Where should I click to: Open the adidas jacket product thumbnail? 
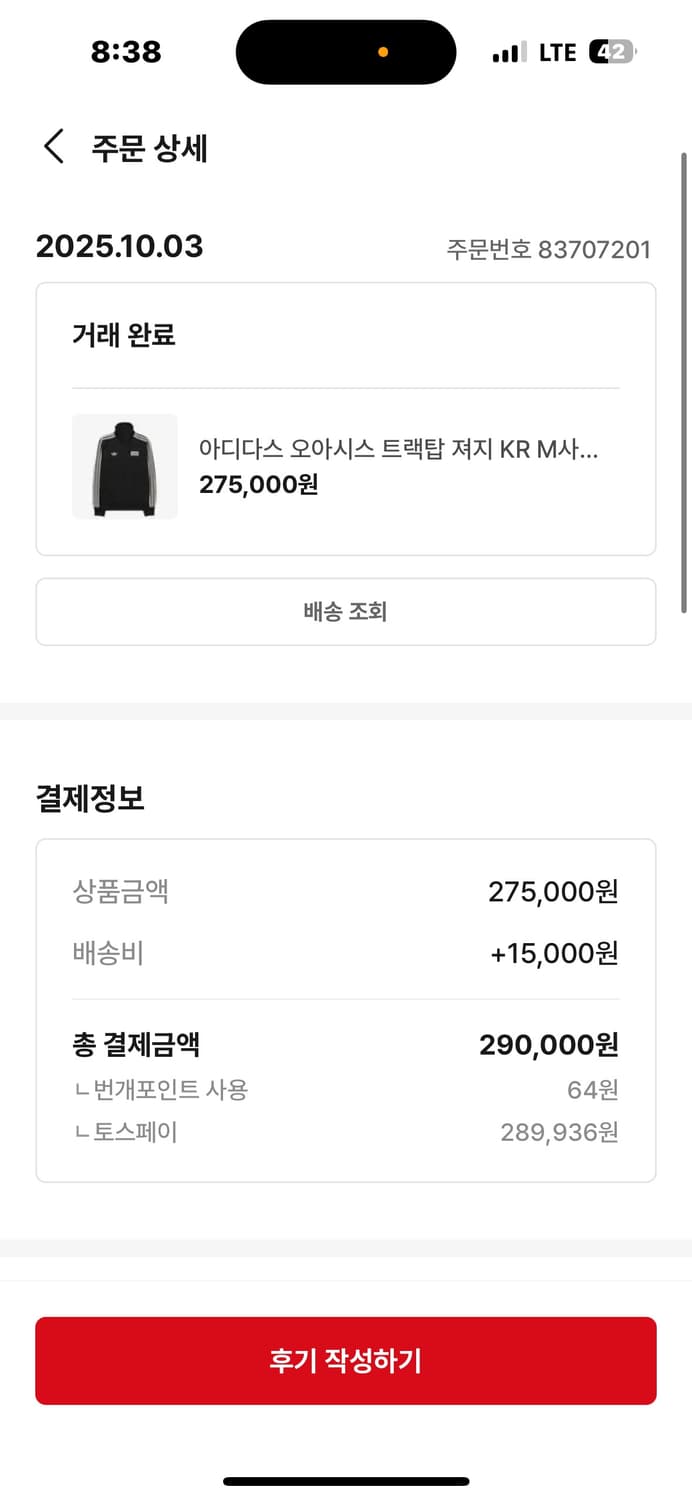click(x=125, y=467)
